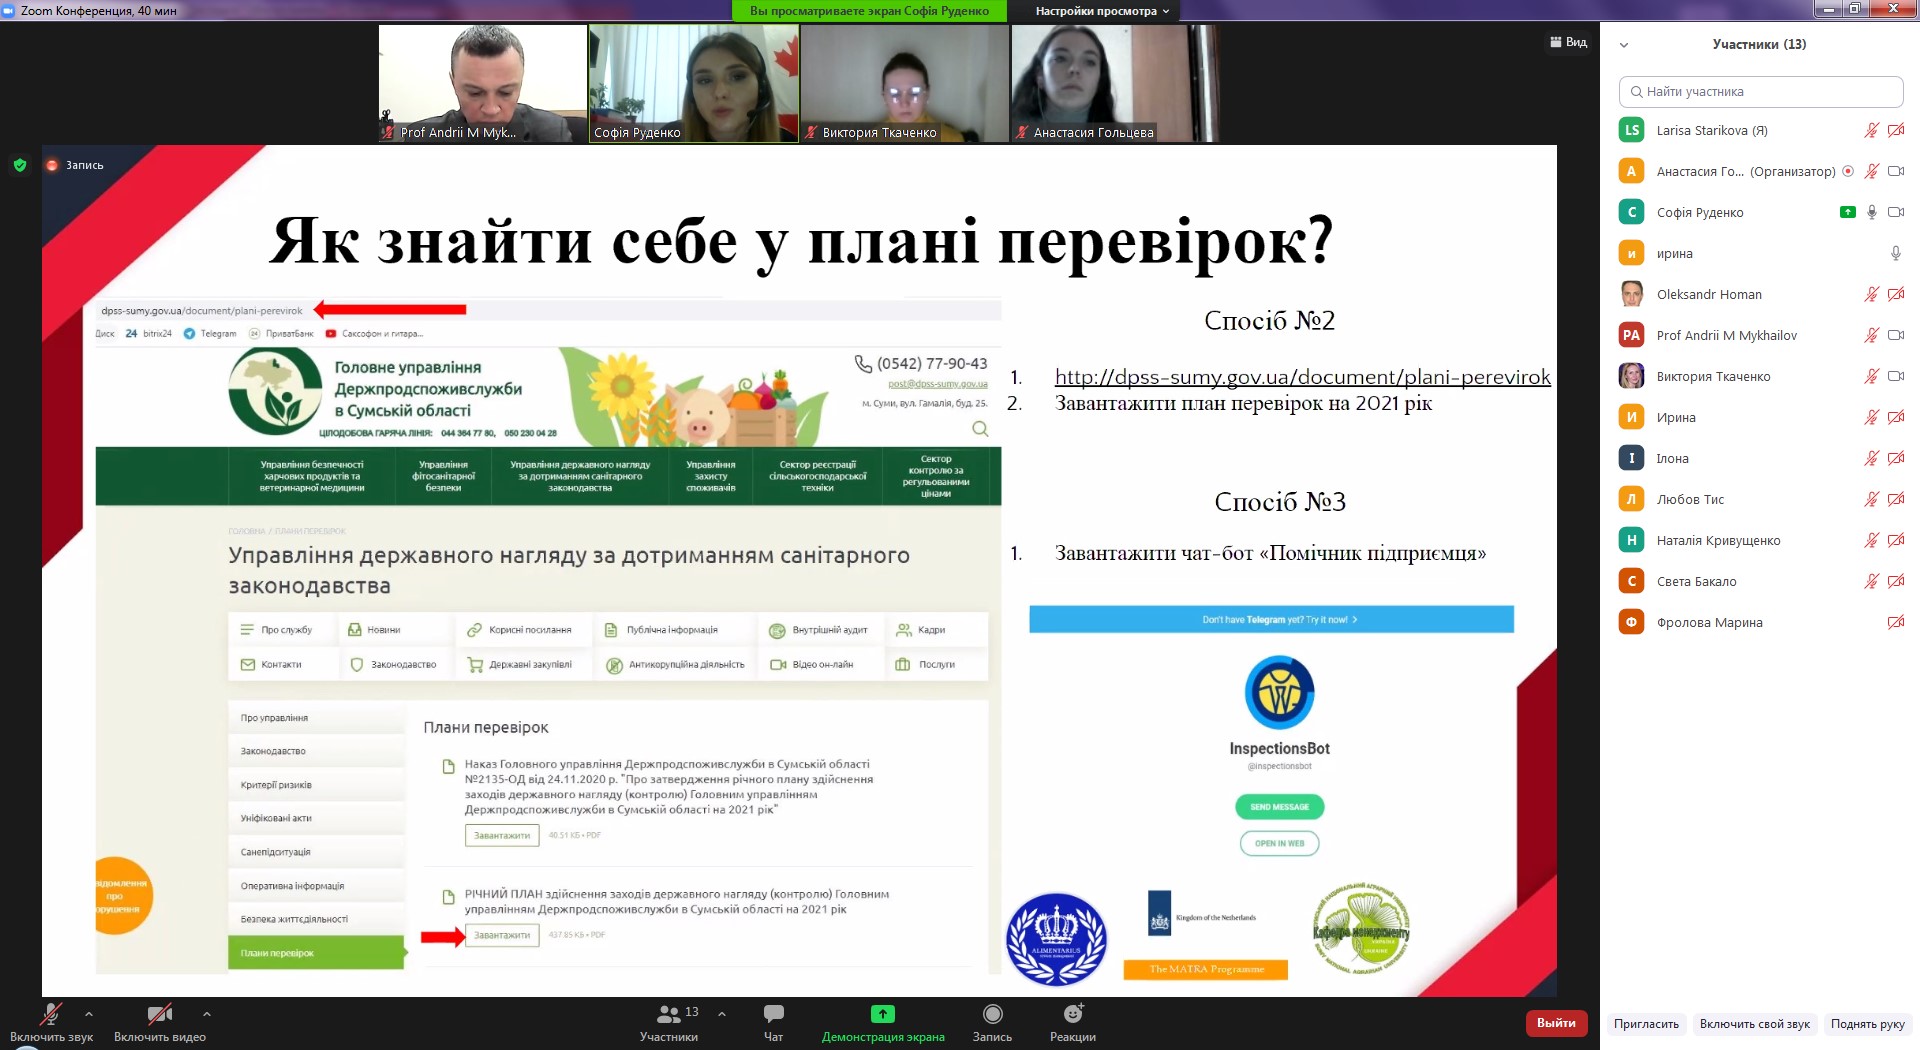
Task: Click Софія Руденко camera icon
Action: [x=1896, y=213]
